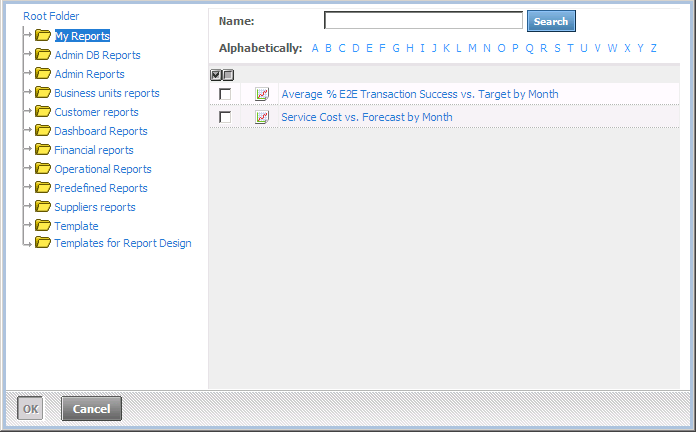This screenshot has height=432, width=696.
Task: Open the Templates for Report Design folder
Action: (x=123, y=243)
